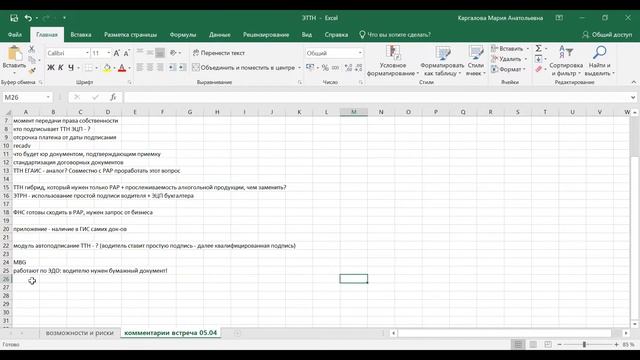
Task: Toggle align text left
Action: click(140, 67)
